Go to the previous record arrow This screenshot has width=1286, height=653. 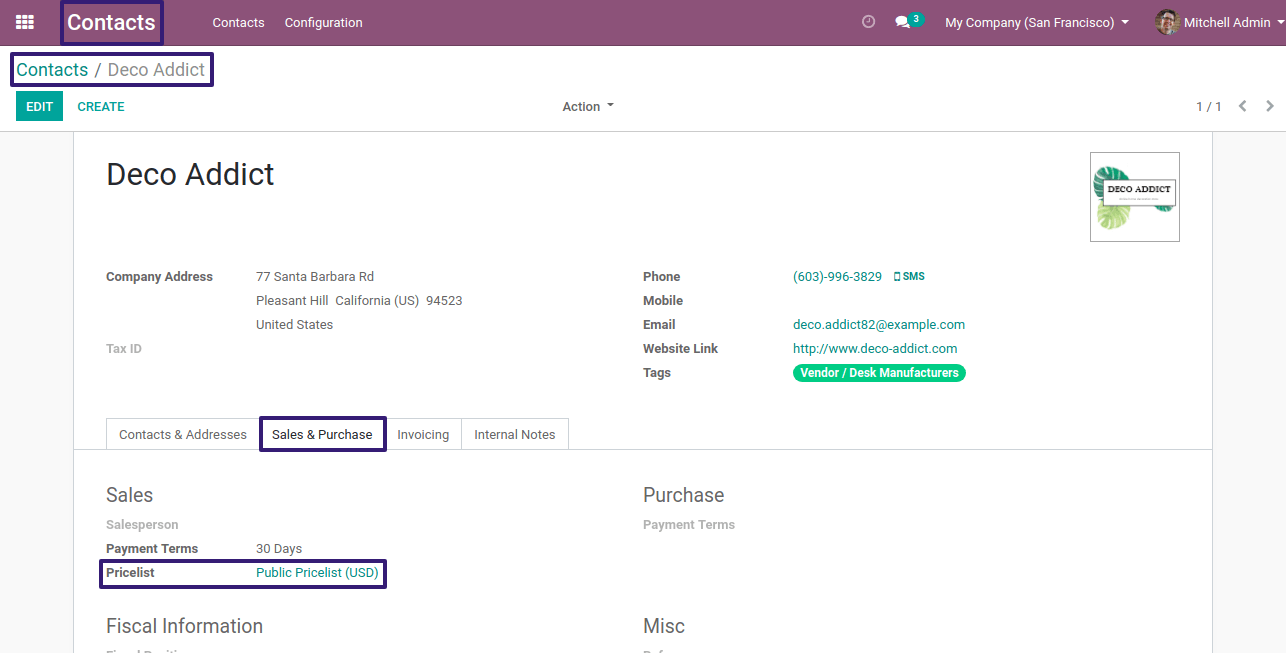[x=1242, y=106]
